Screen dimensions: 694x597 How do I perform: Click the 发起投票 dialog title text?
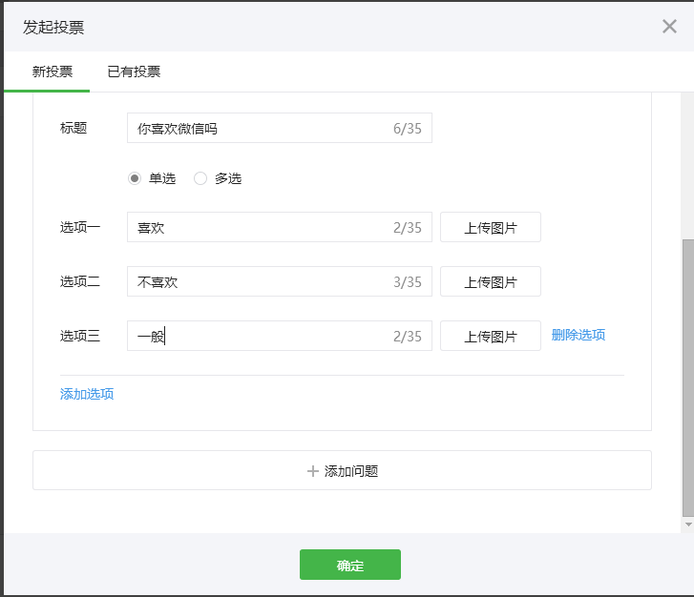coord(54,27)
